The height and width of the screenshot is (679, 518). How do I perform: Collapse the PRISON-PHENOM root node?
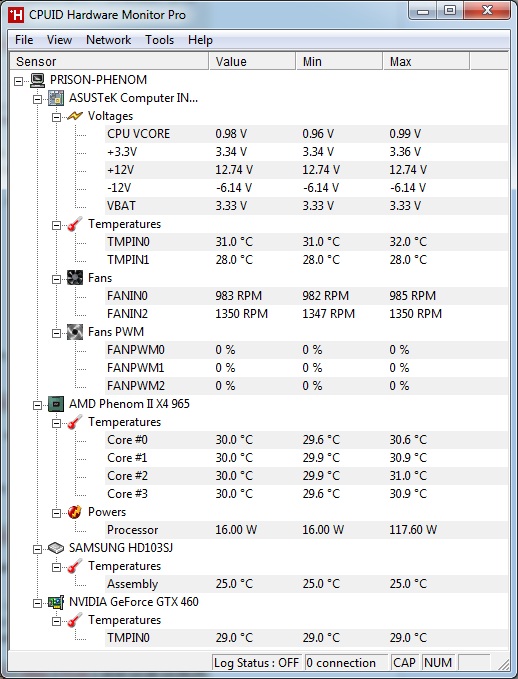(19, 81)
